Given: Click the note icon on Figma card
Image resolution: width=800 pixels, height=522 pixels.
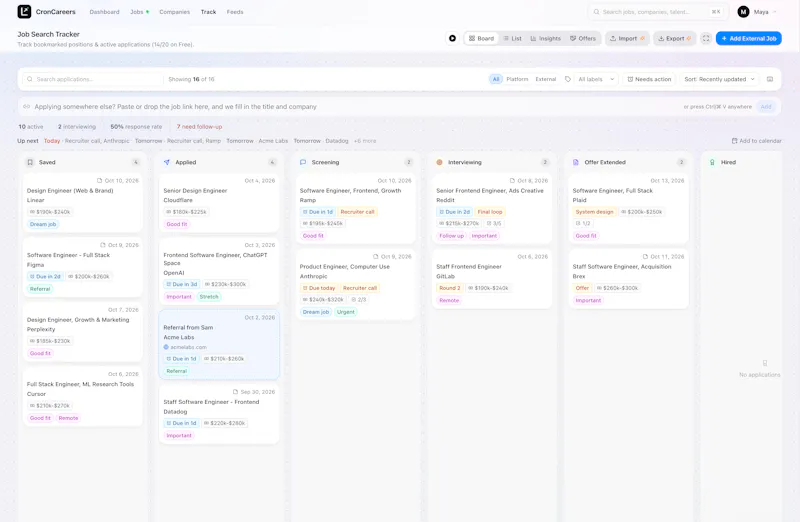Looking at the screenshot, I should click(103, 245).
